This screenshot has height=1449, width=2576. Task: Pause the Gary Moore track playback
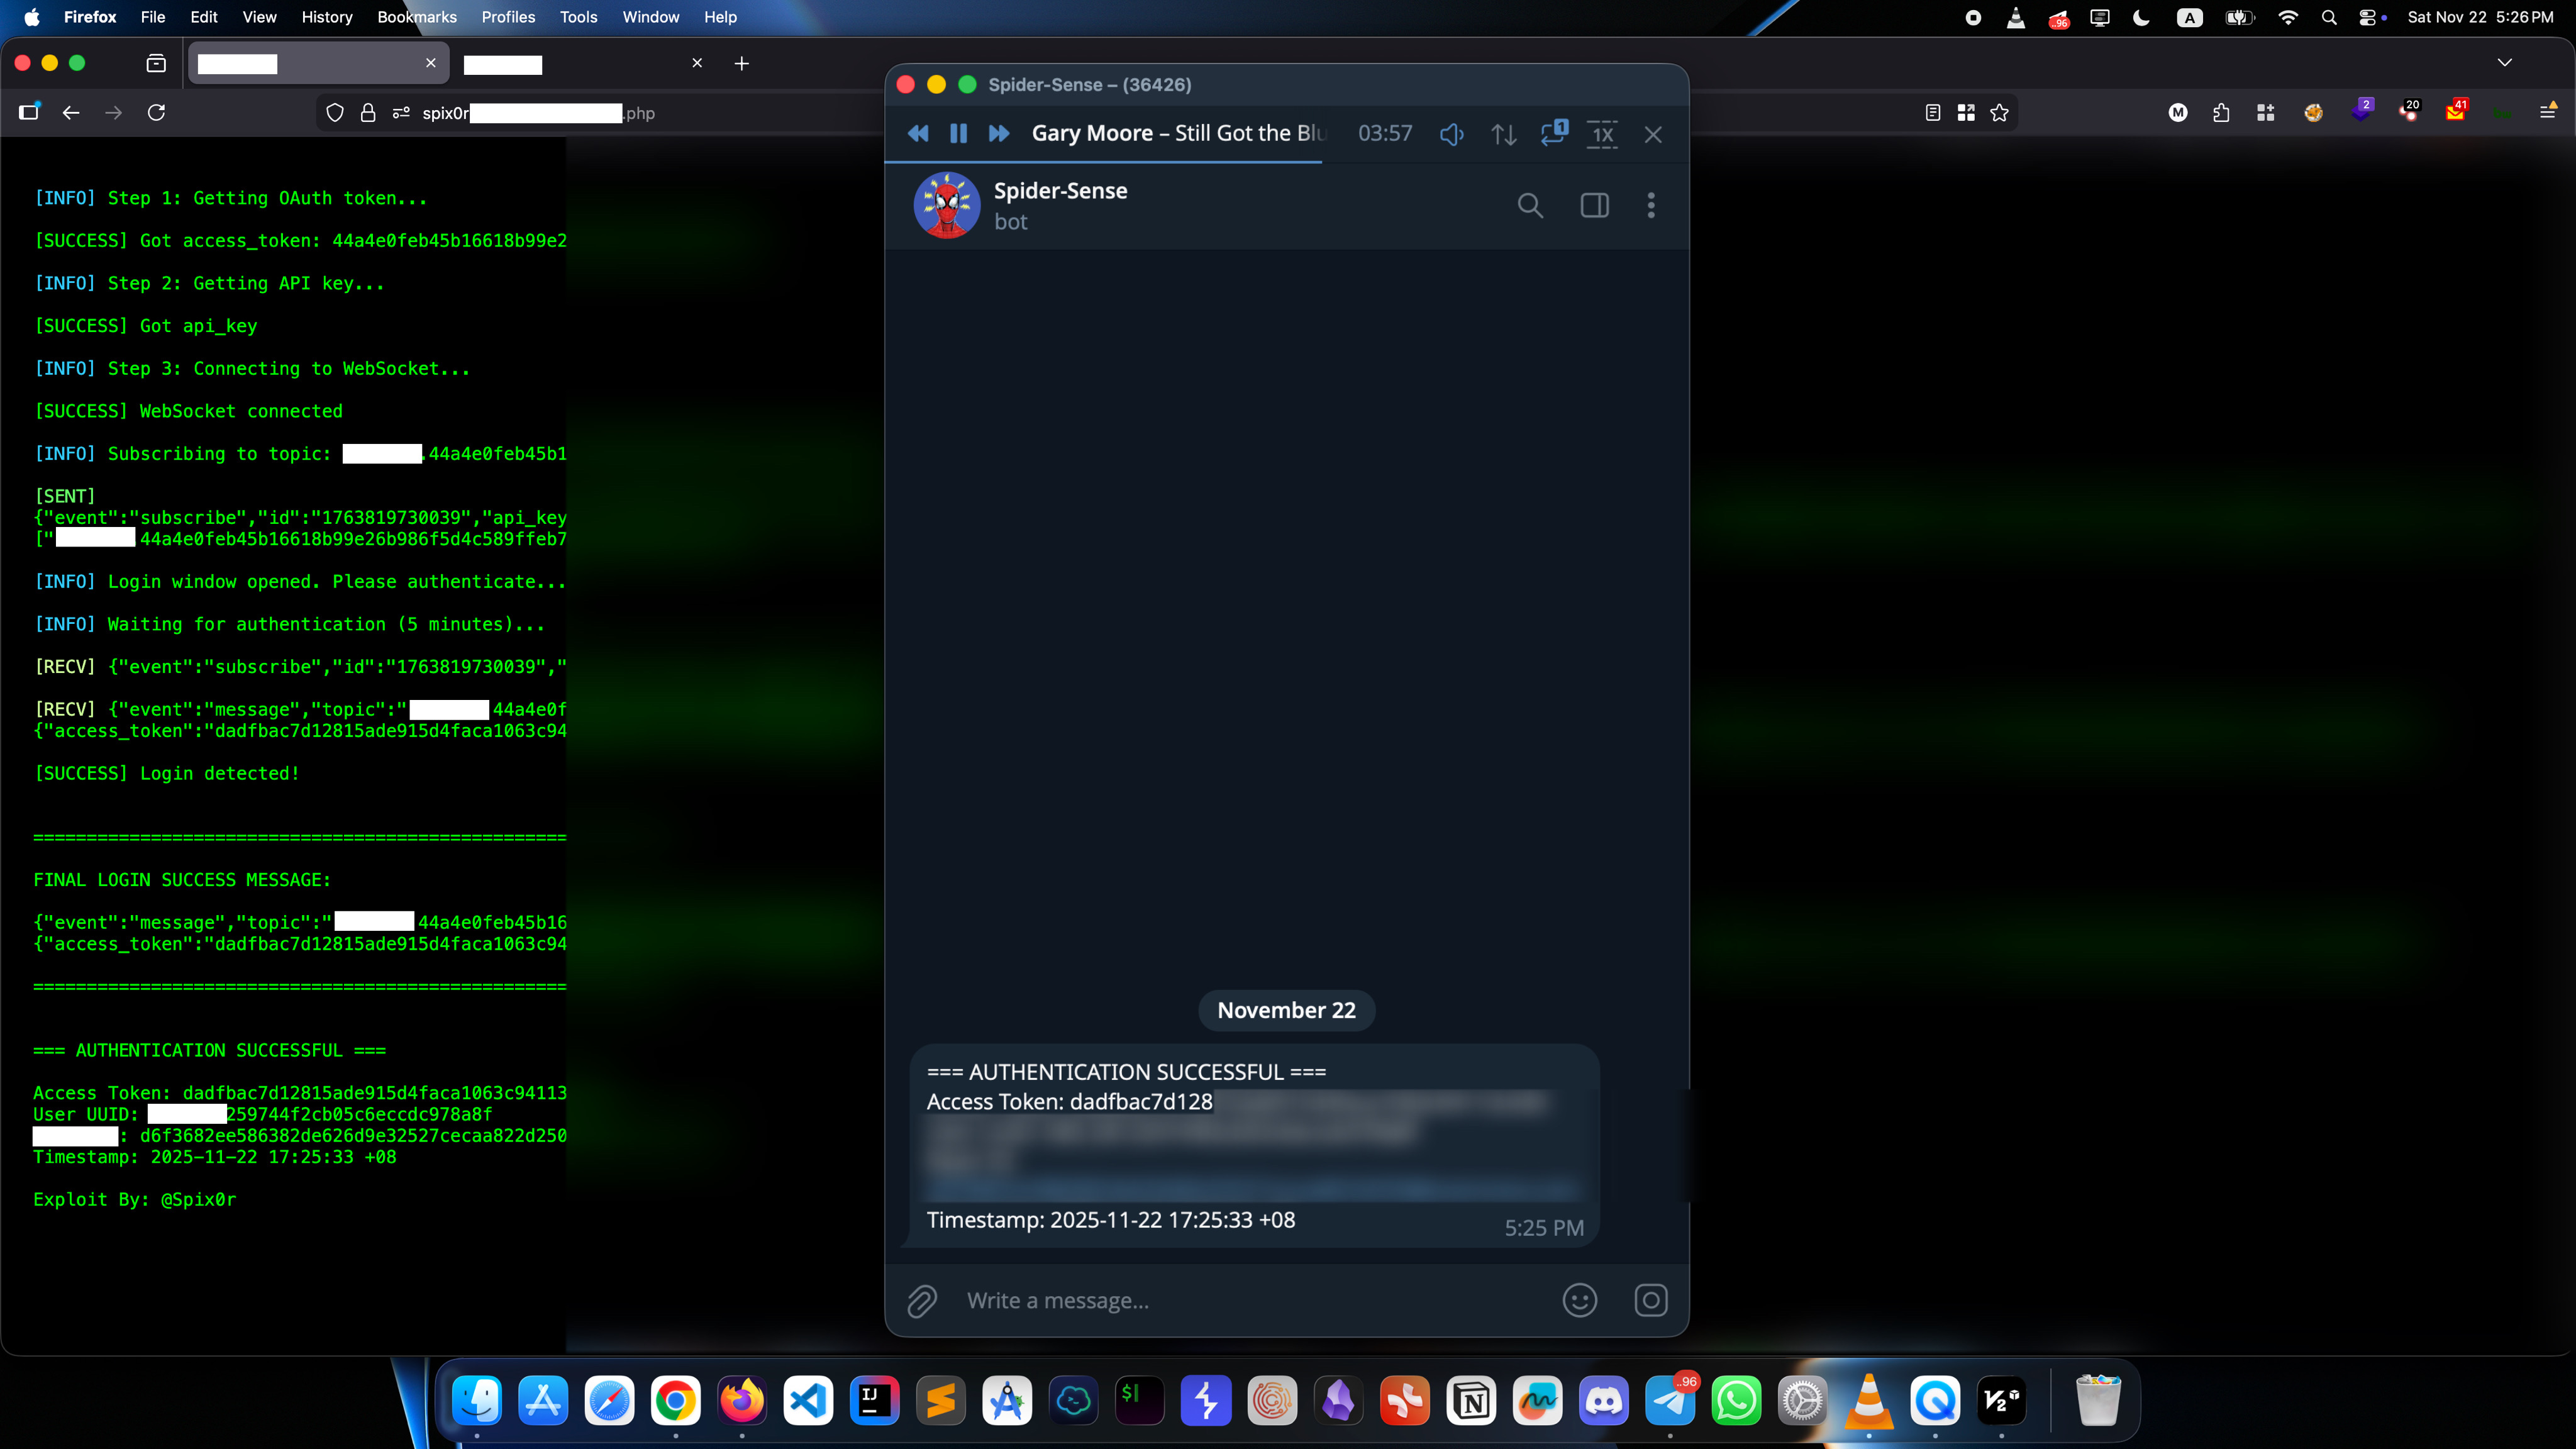pos(958,134)
